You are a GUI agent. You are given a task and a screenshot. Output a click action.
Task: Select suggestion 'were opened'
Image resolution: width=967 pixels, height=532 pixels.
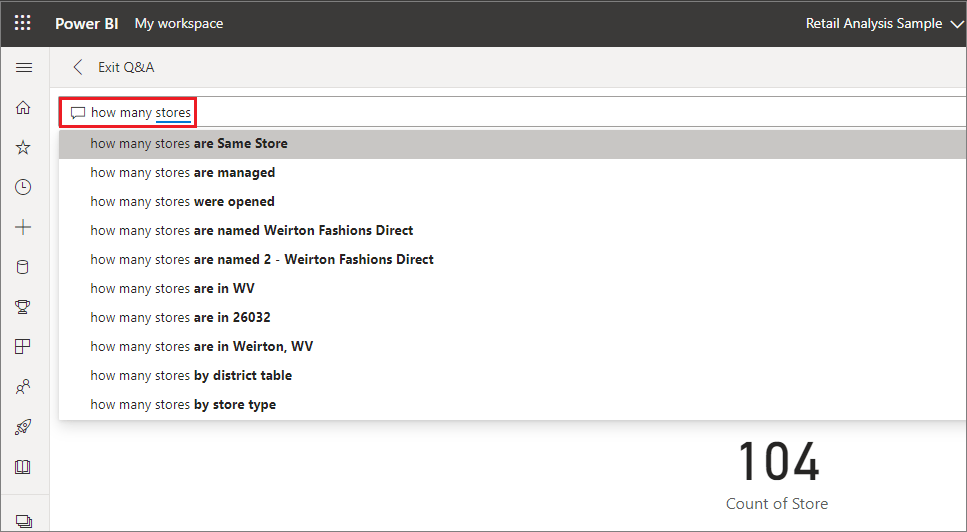[513, 202]
